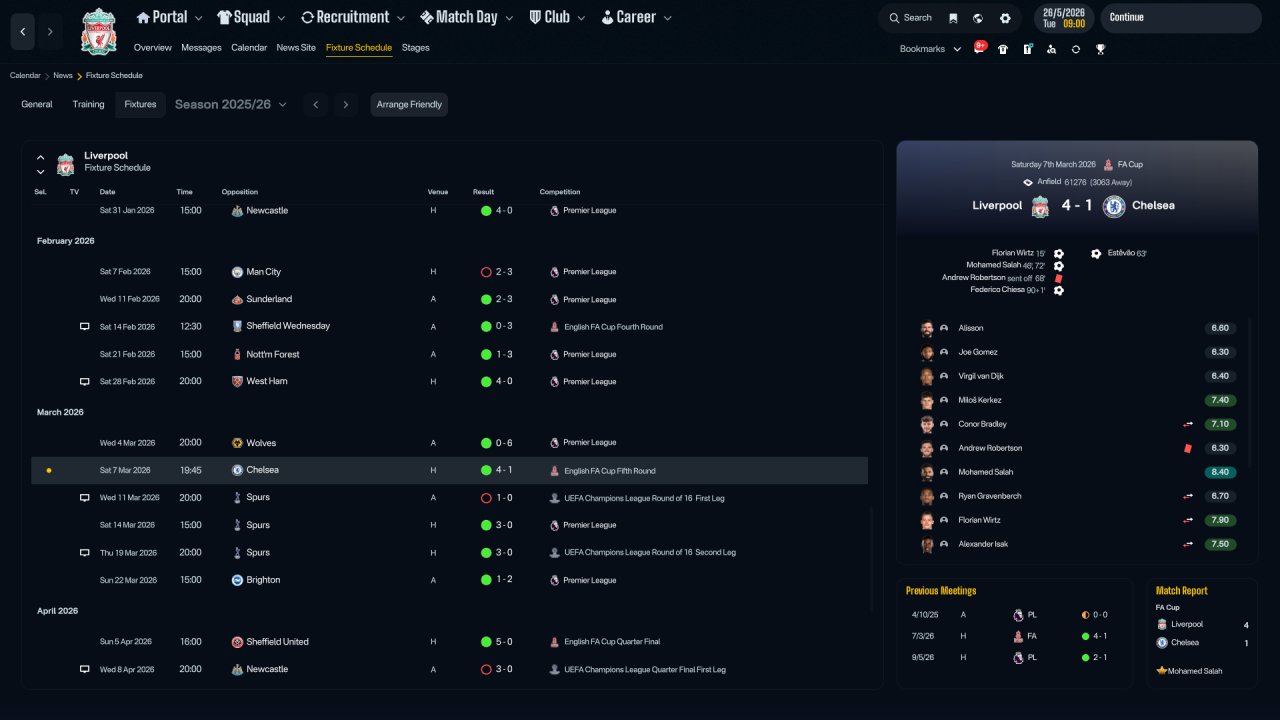Click the Brighton club crest
The image size is (1280, 720).
[x=237, y=580]
